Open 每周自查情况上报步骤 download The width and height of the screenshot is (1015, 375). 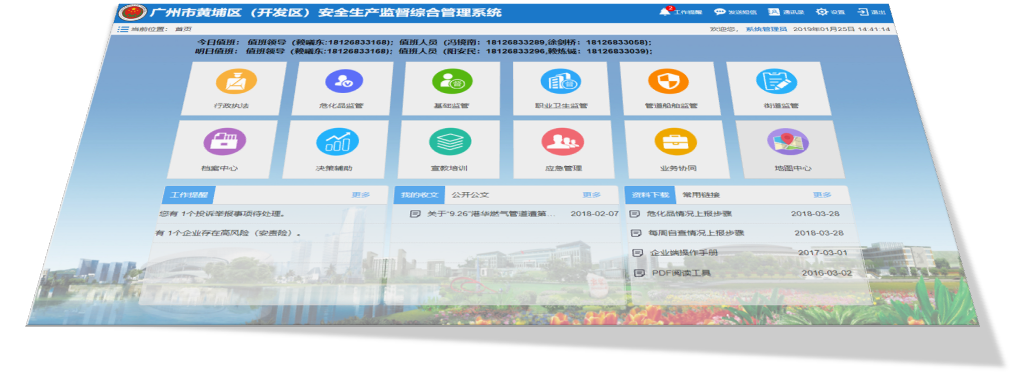(x=696, y=233)
